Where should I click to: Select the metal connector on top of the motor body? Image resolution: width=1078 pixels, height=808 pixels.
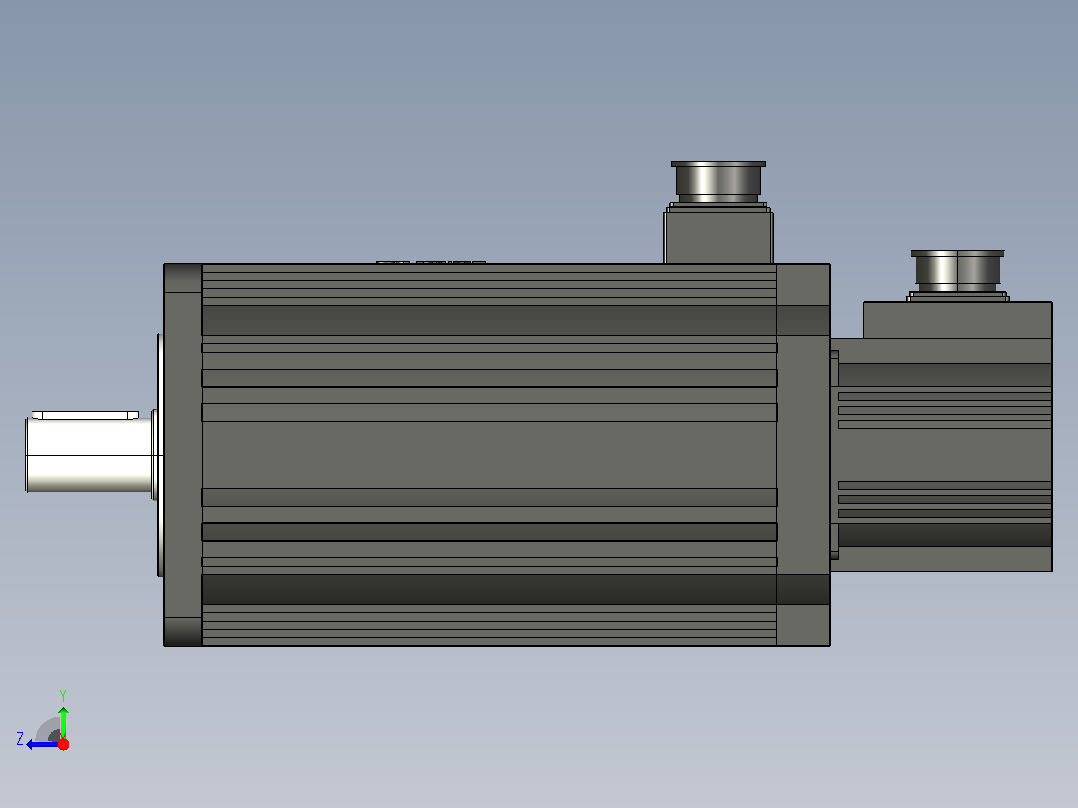pos(718,182)
